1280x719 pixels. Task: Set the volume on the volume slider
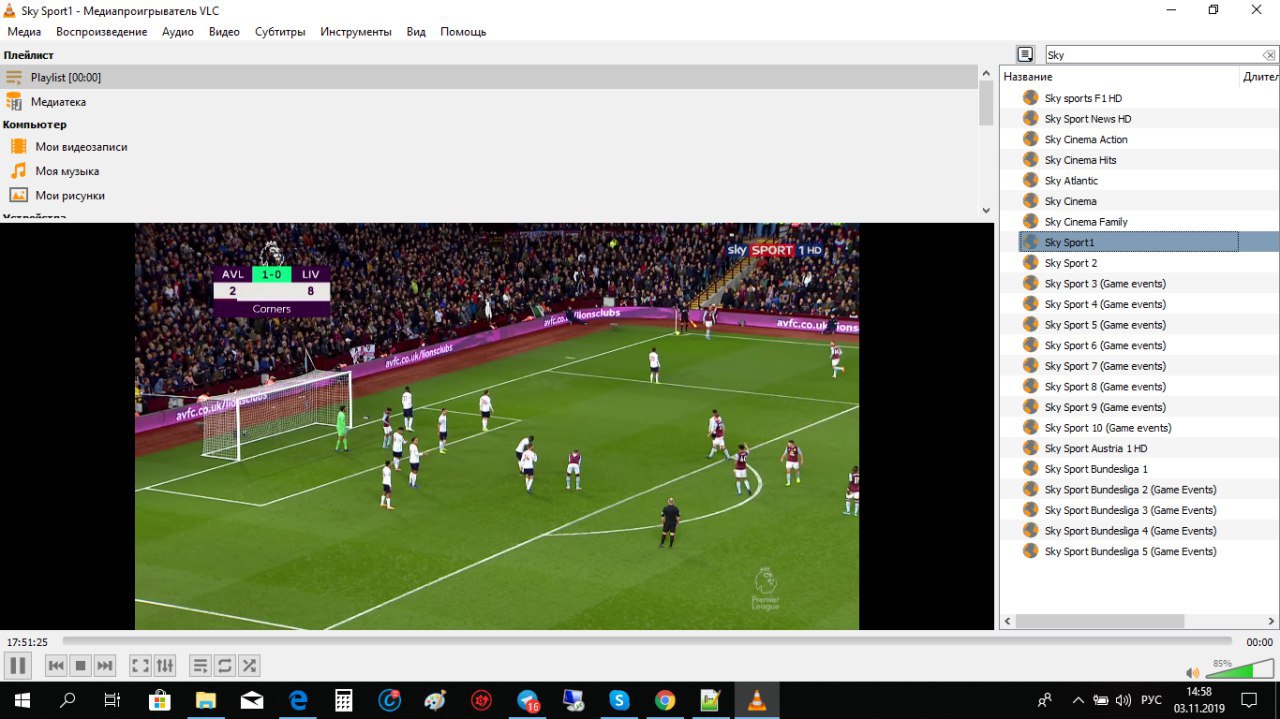(1238, 668)
